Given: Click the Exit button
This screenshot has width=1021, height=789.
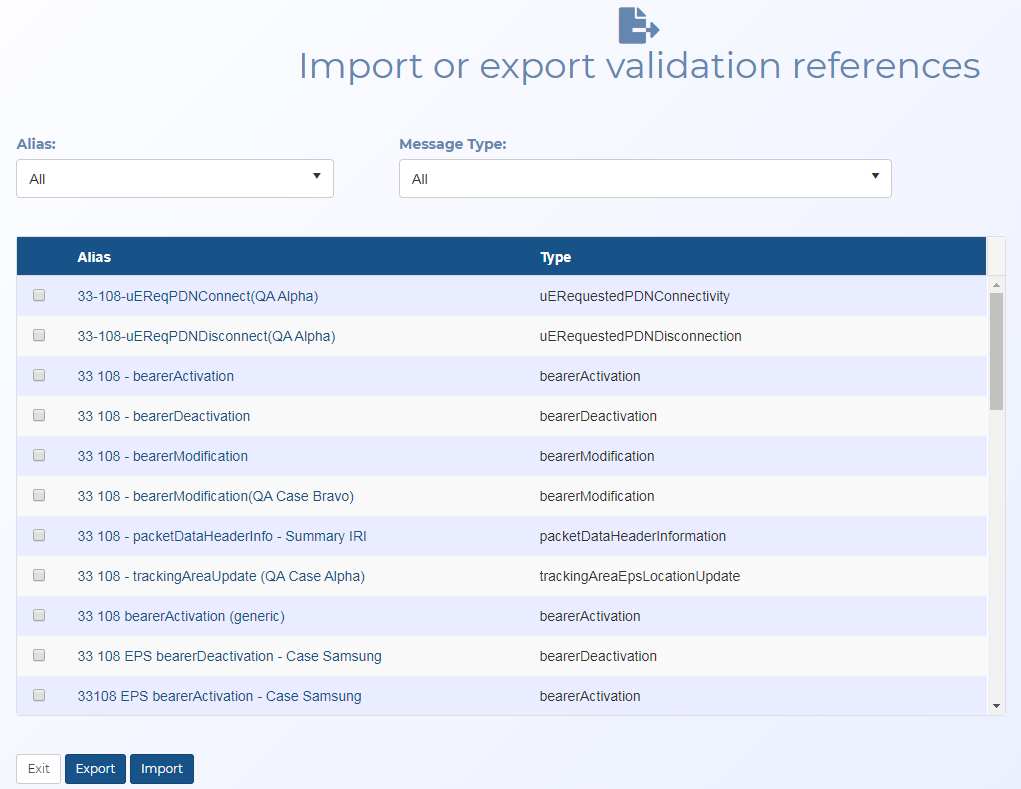Looking at the screenshot, I should [x=38, y=769].
